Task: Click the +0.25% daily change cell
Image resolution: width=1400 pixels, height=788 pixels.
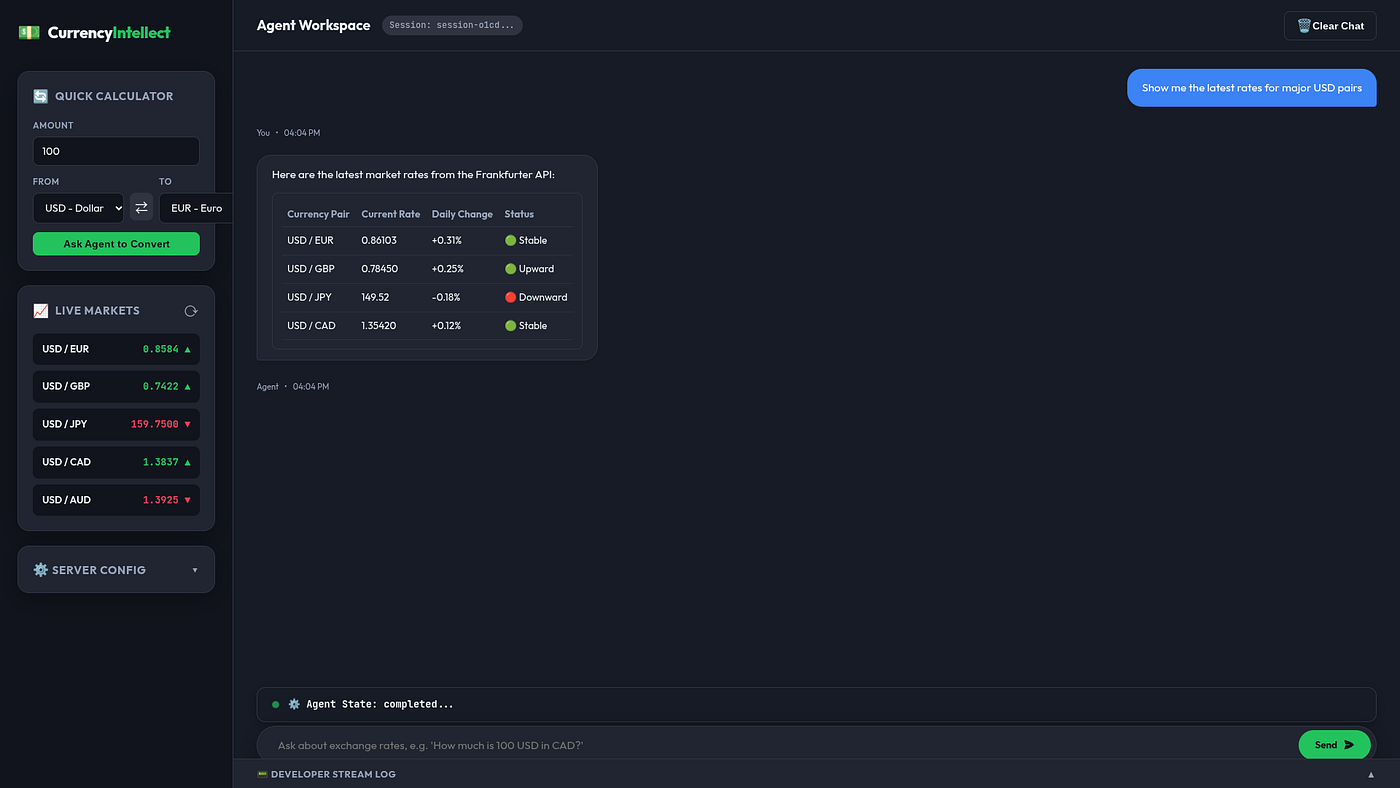Action: [446, 269]
